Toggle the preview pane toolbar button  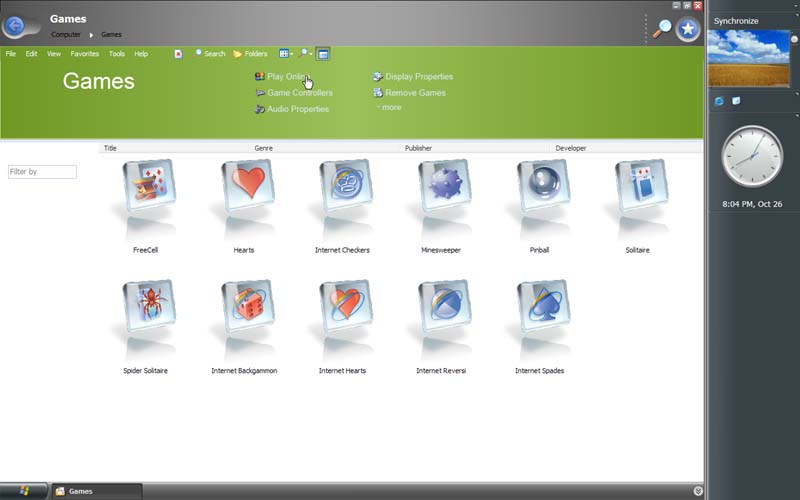(323, 54)
